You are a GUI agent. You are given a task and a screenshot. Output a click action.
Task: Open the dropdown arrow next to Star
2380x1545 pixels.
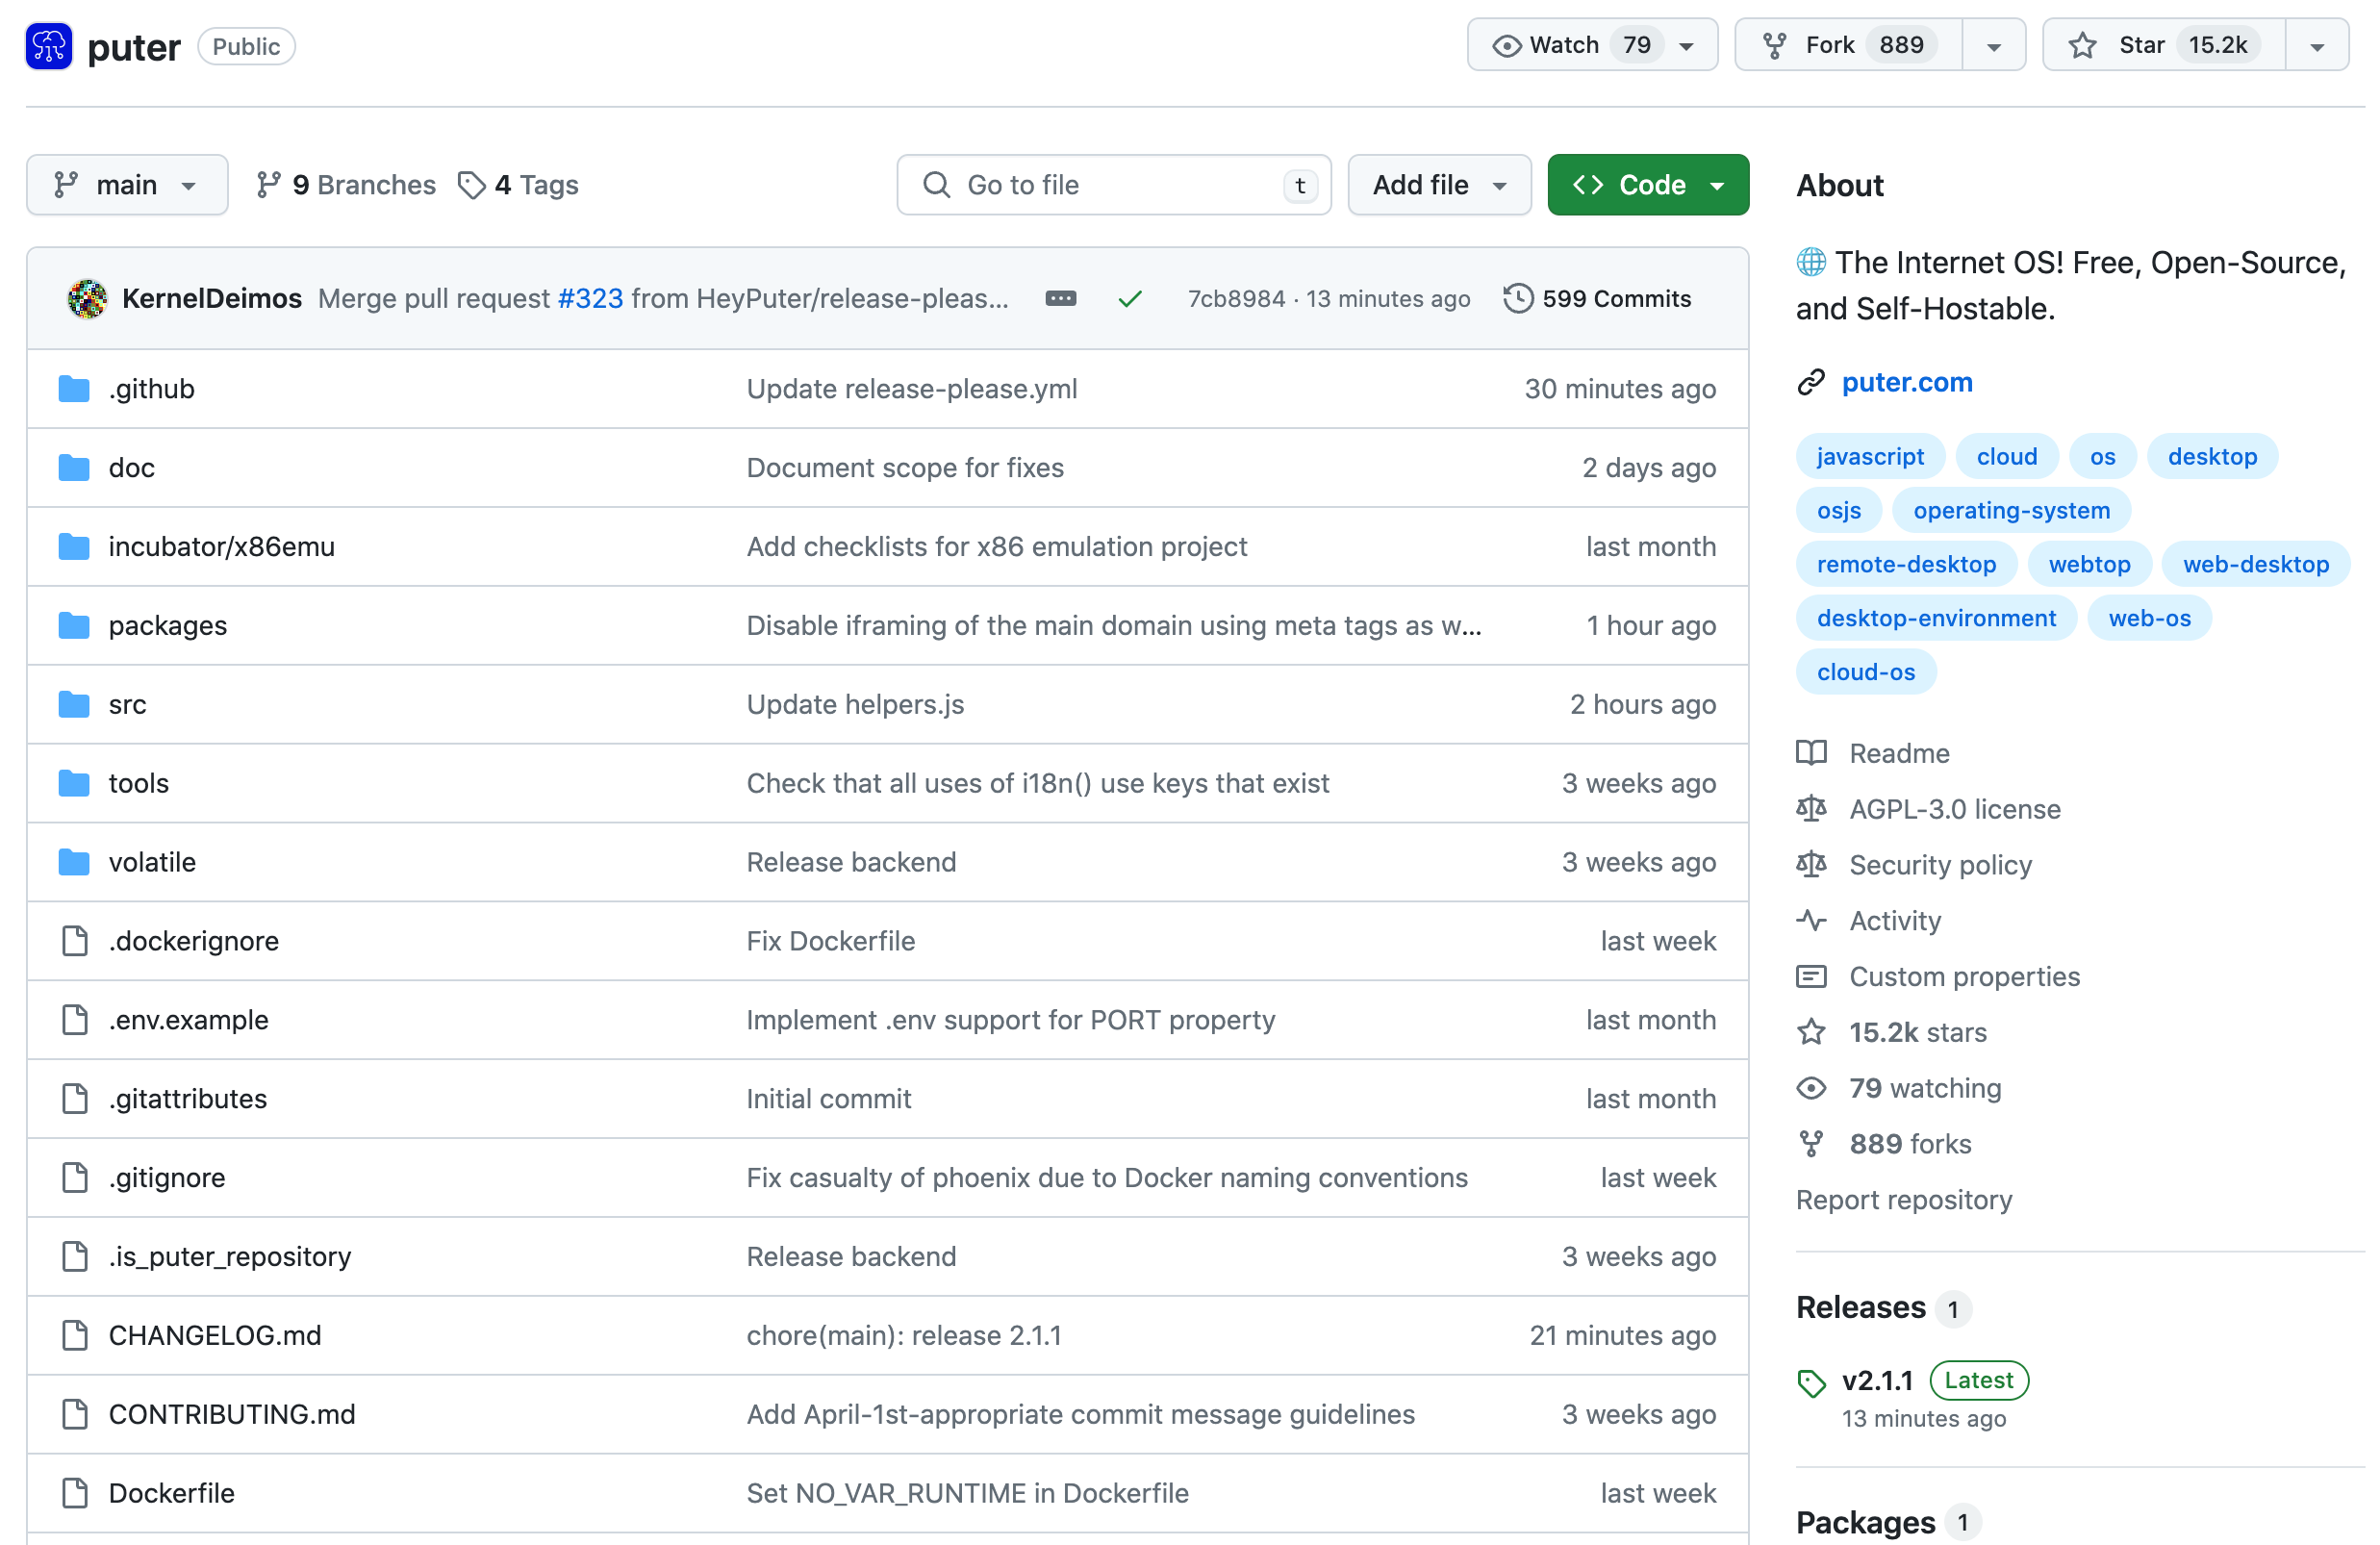(2316, 45)
